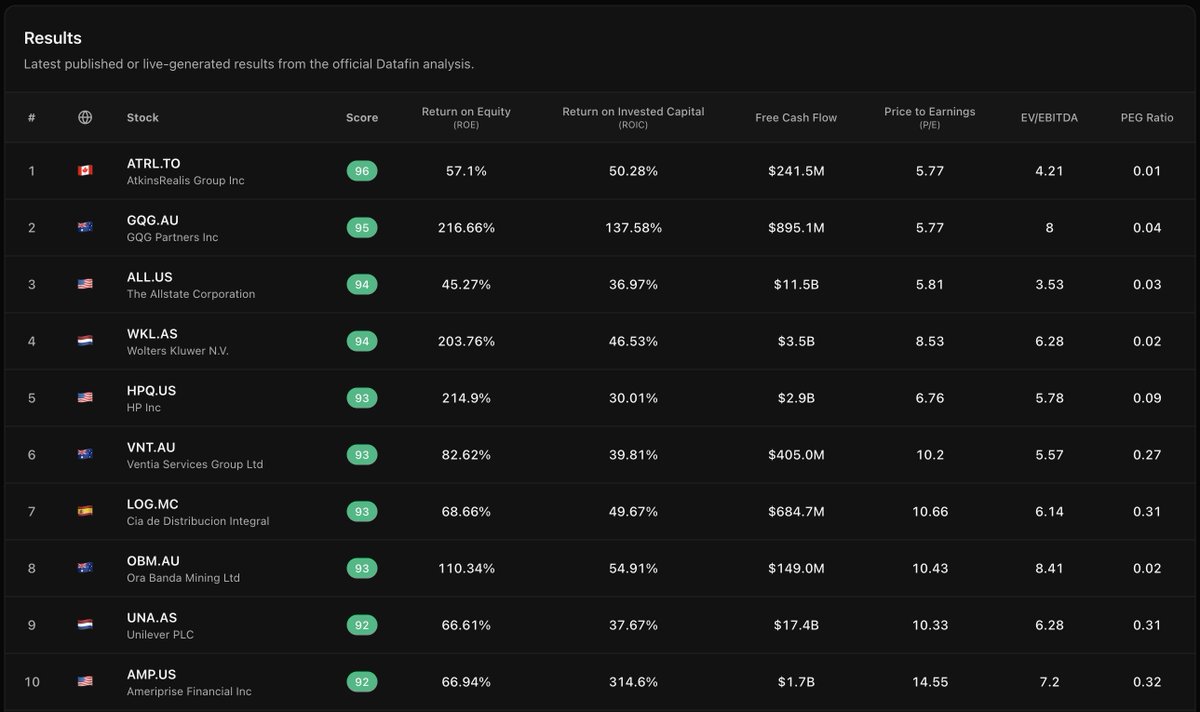
Task: Click the Canada flag in ATRL.TO row
Action: click(85, 171)
